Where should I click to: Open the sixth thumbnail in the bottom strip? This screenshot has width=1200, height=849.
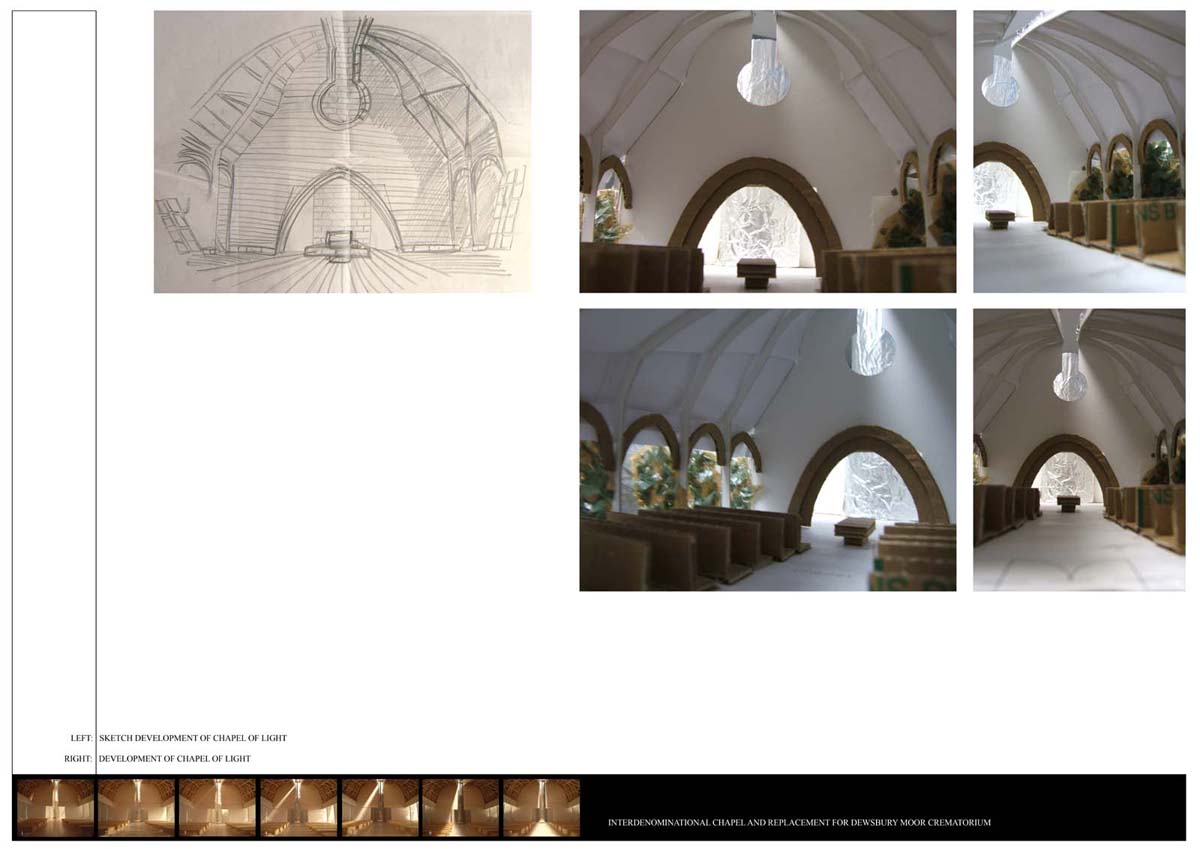click(460, 807)
